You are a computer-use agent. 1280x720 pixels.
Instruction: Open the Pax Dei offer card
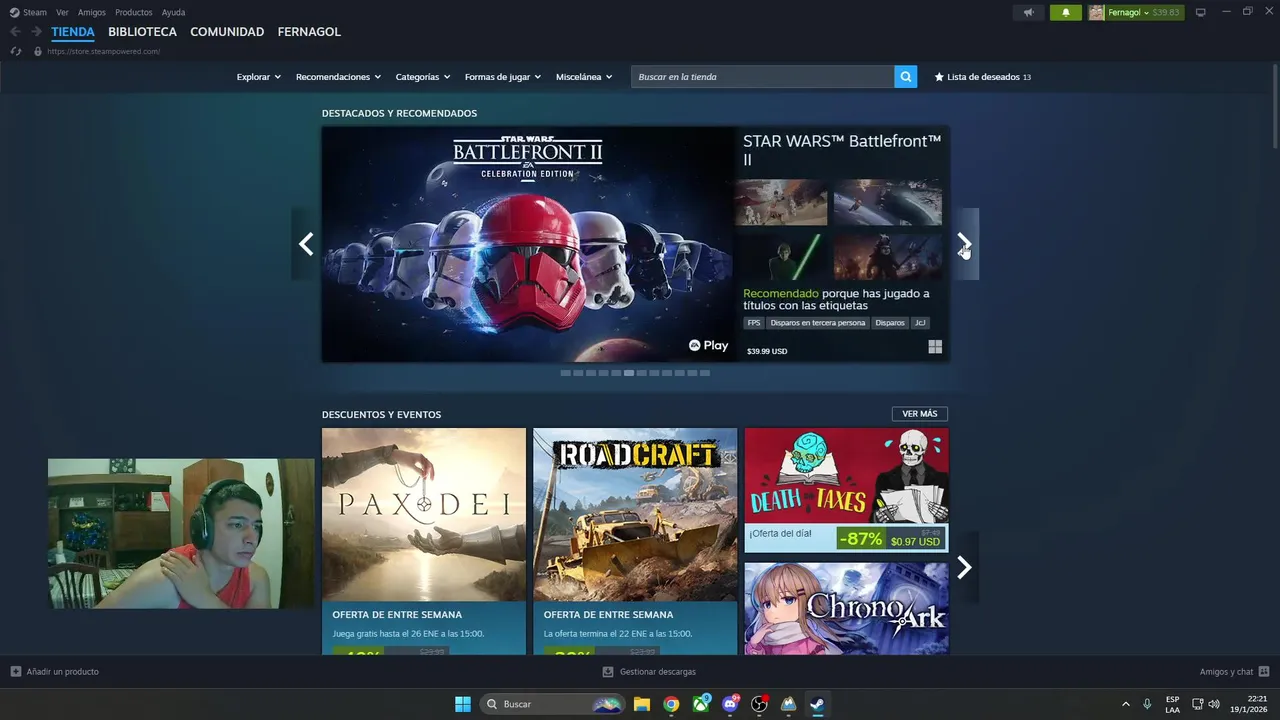pos(424,541)
